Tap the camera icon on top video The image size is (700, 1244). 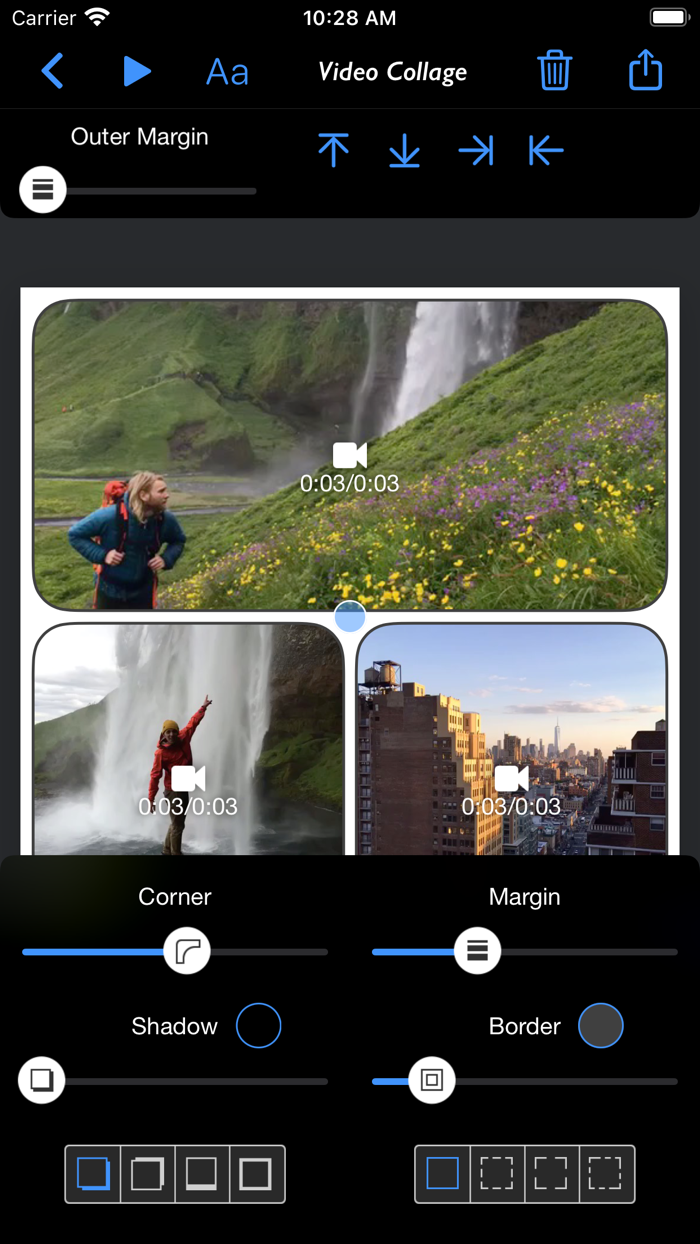click(x=350, y=456)
